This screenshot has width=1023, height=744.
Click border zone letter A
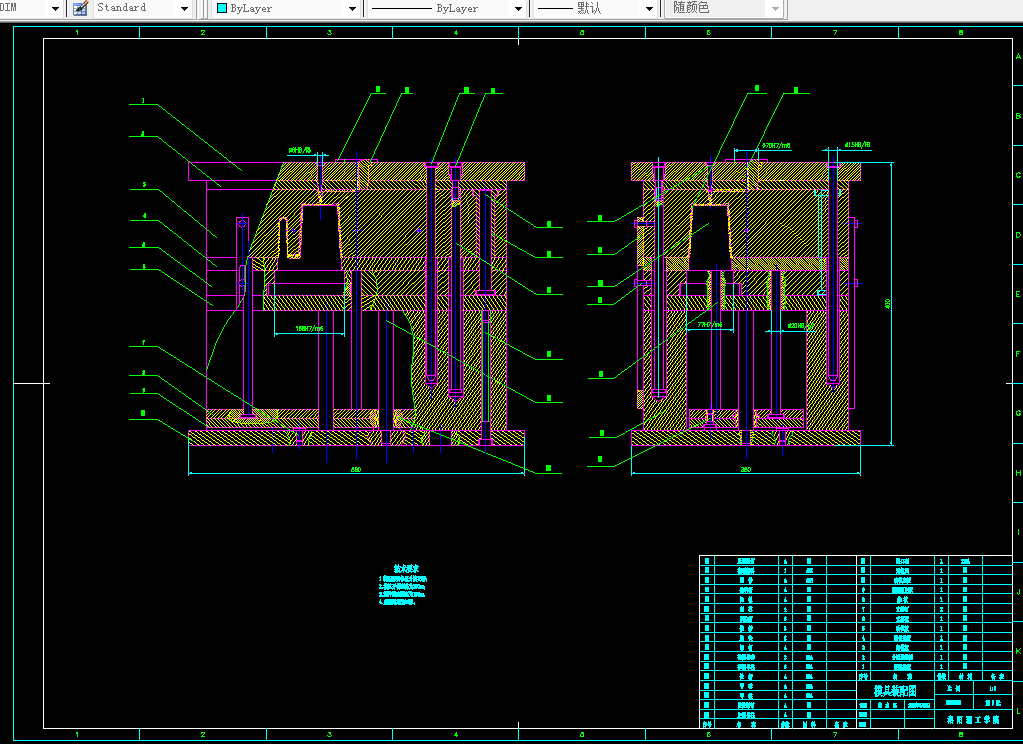(1018, 56)
